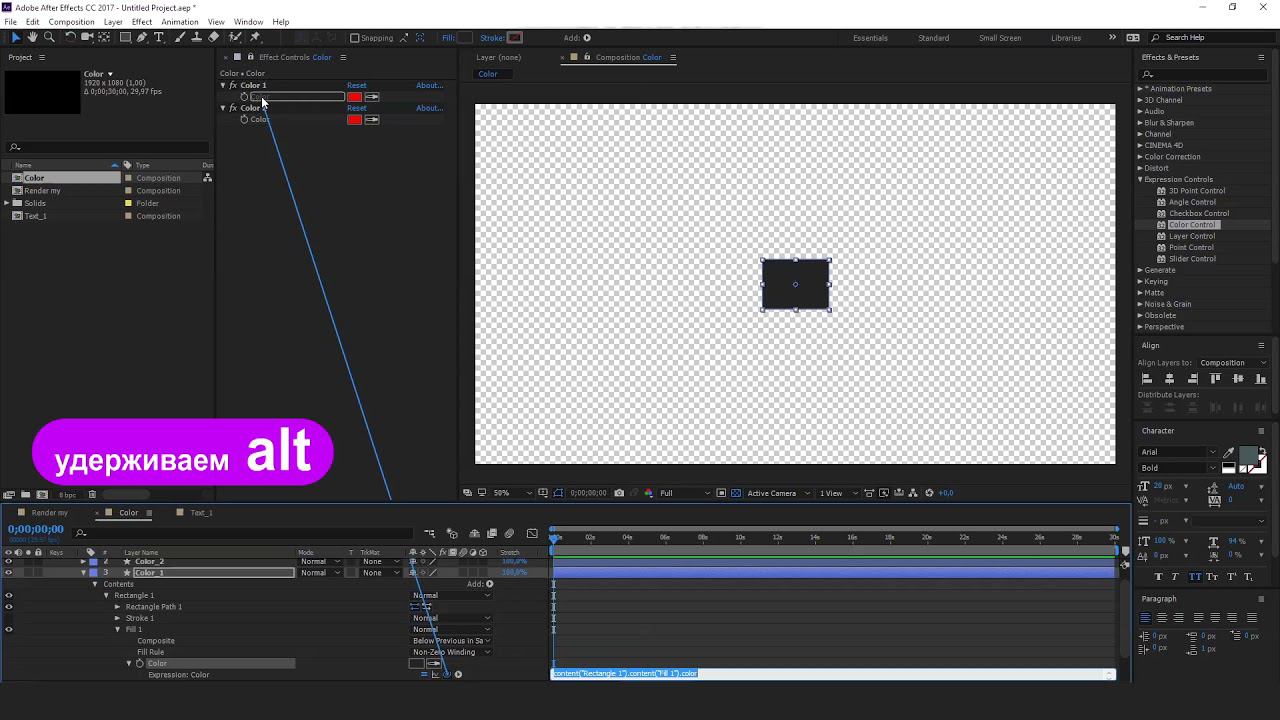Click the Add shape button in toolbar
1280x720 pixels.
pyautogui.click(x=587, y=38)
